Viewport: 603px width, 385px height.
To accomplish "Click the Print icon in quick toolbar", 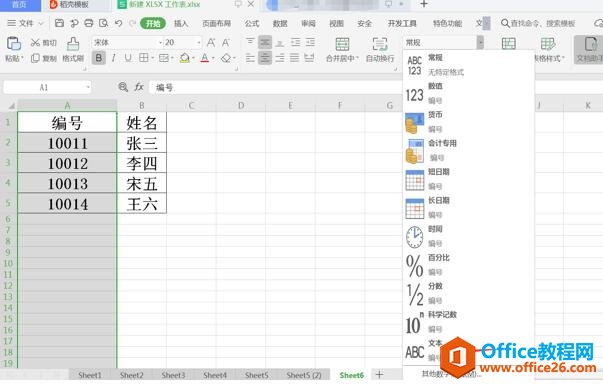I will [x=88, y=23].
